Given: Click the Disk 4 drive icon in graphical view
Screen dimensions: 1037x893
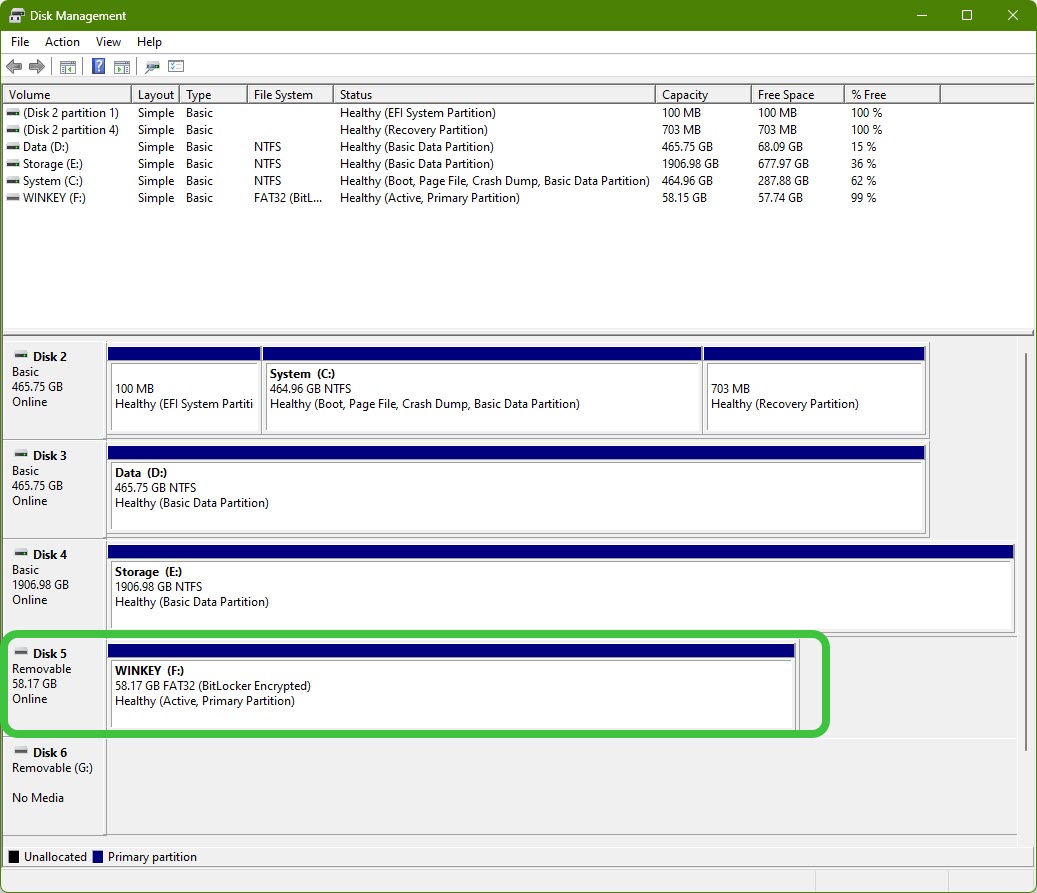Looking at the screenshot, I should click(21, 554).
